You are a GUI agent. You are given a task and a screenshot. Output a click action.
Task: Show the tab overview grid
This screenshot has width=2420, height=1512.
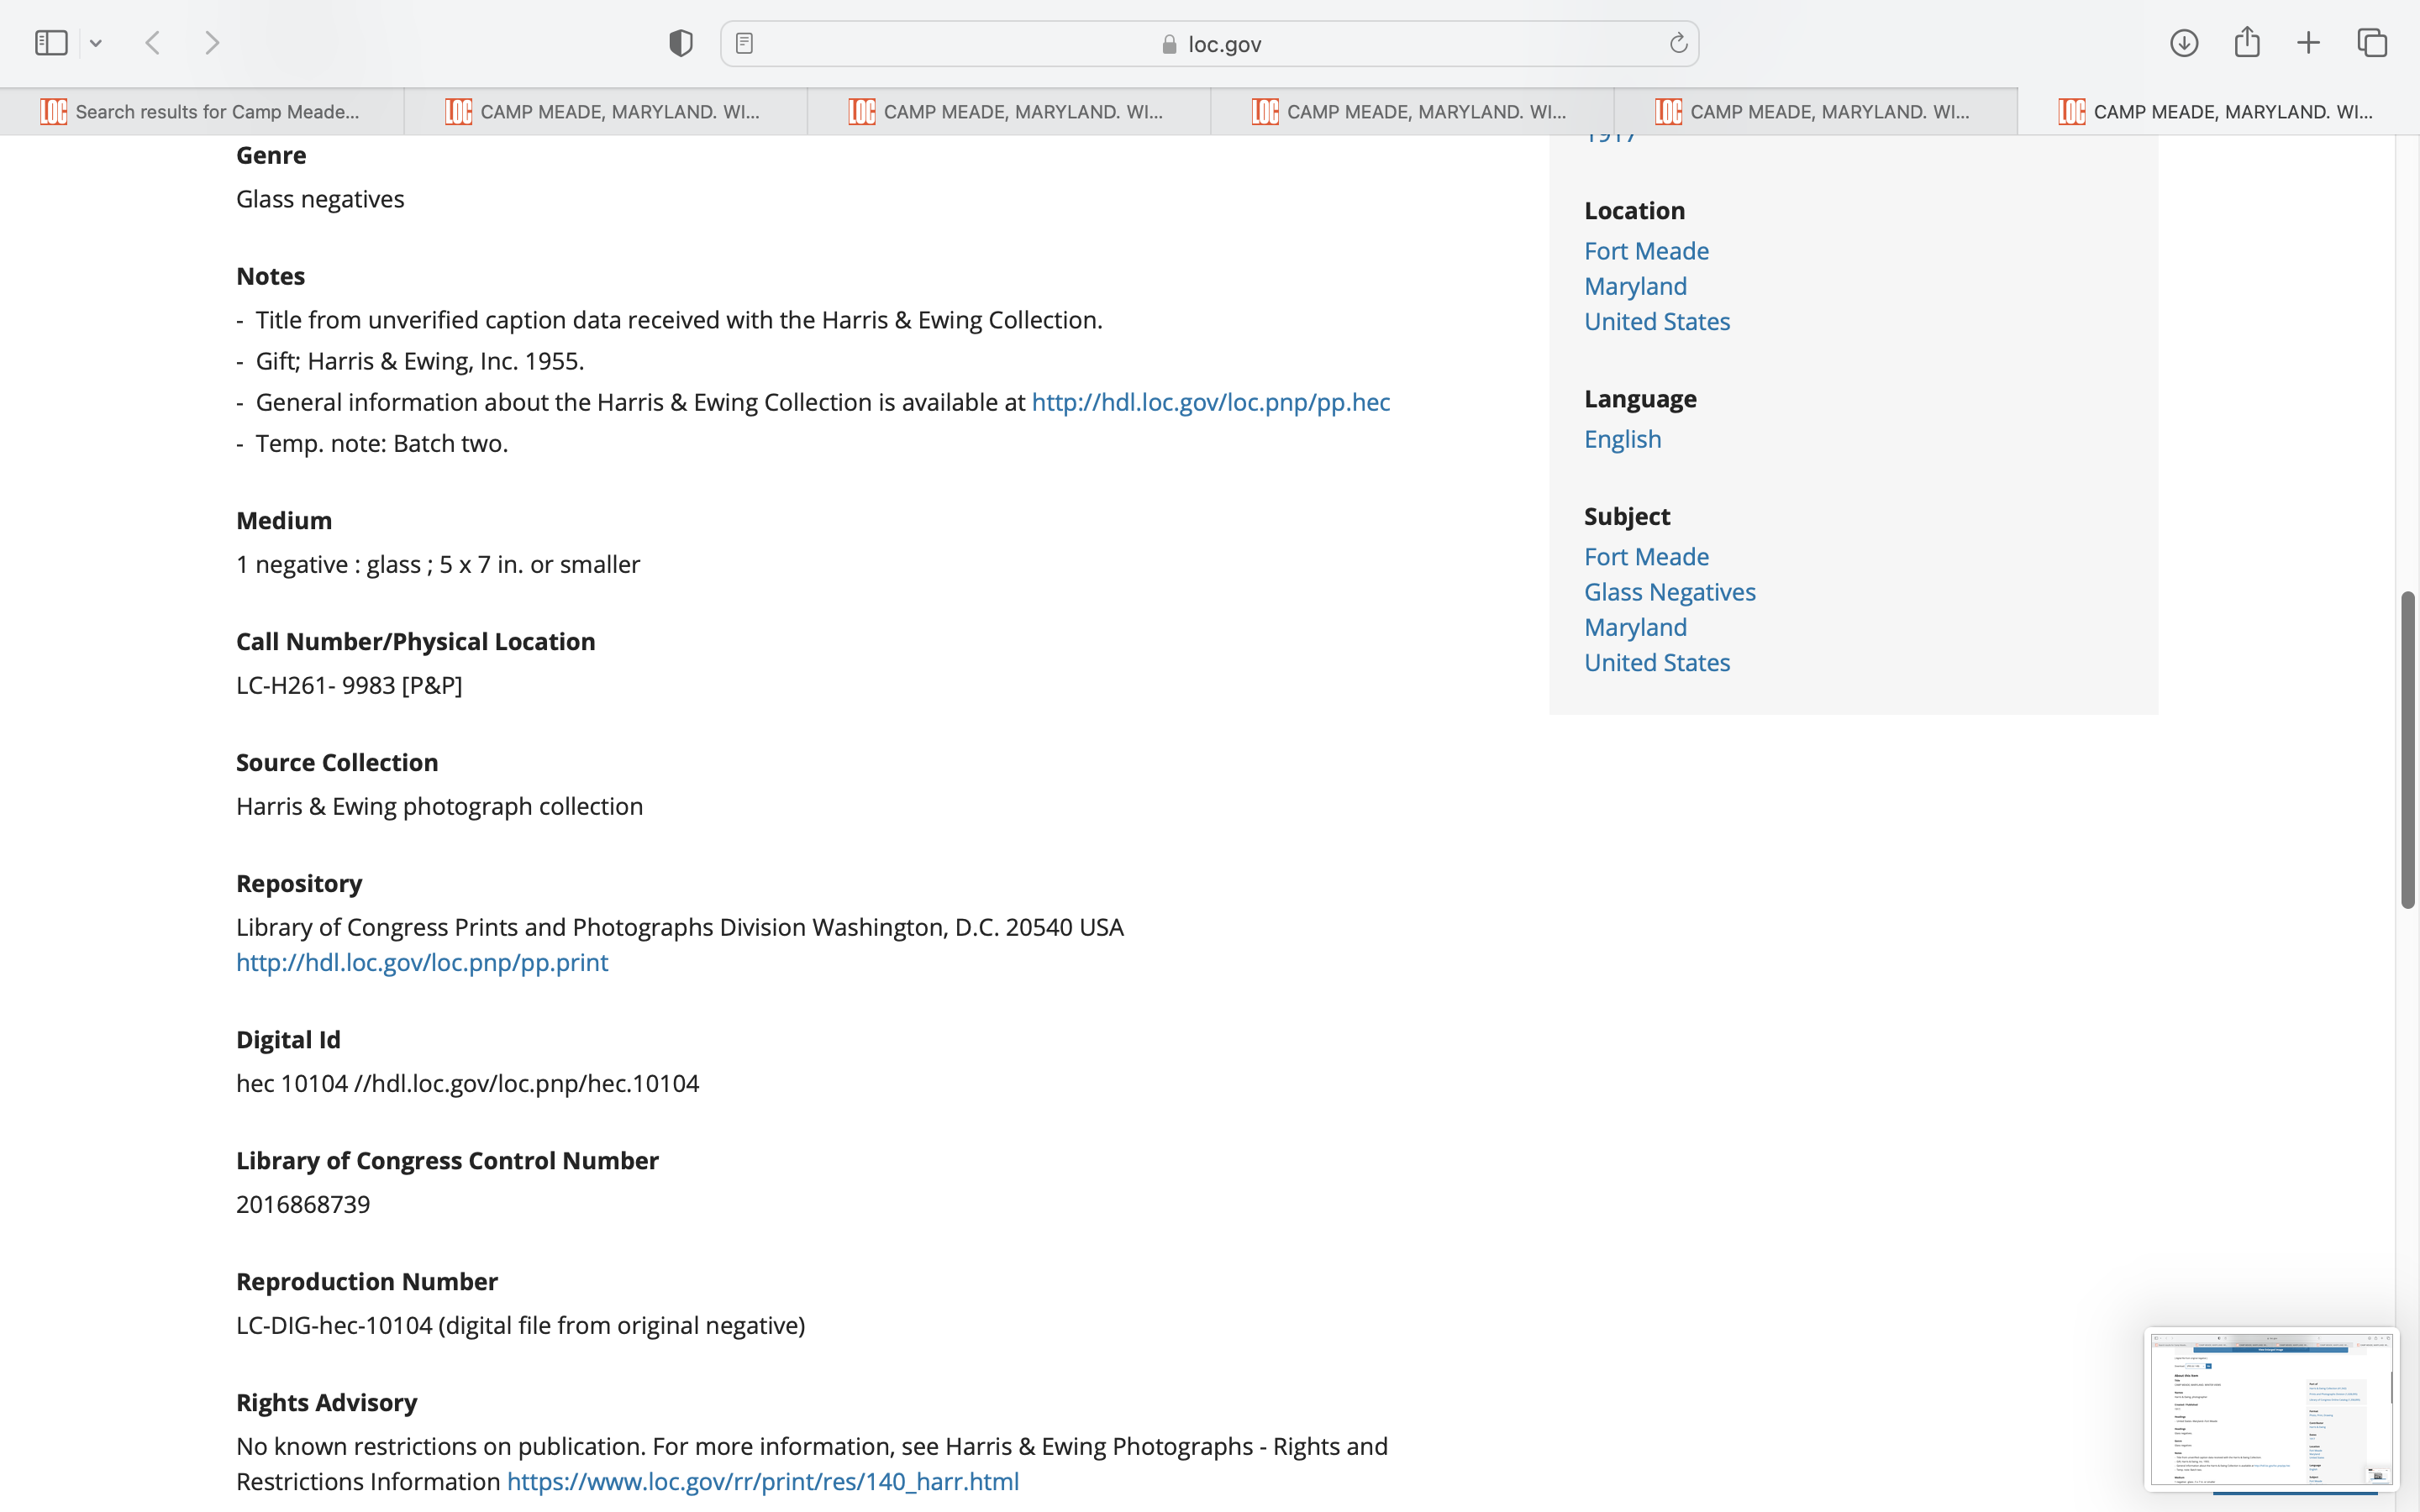tap(2372, 43)
